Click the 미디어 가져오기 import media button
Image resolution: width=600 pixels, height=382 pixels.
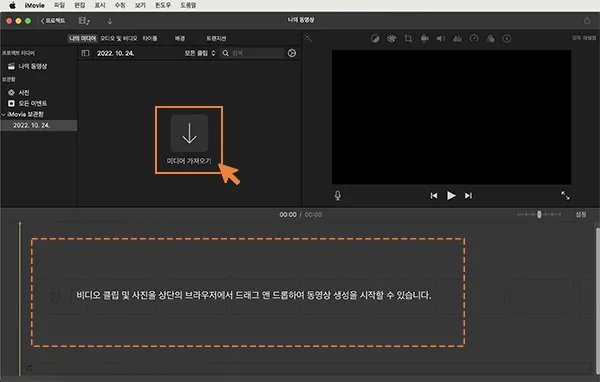coord(189,140)
